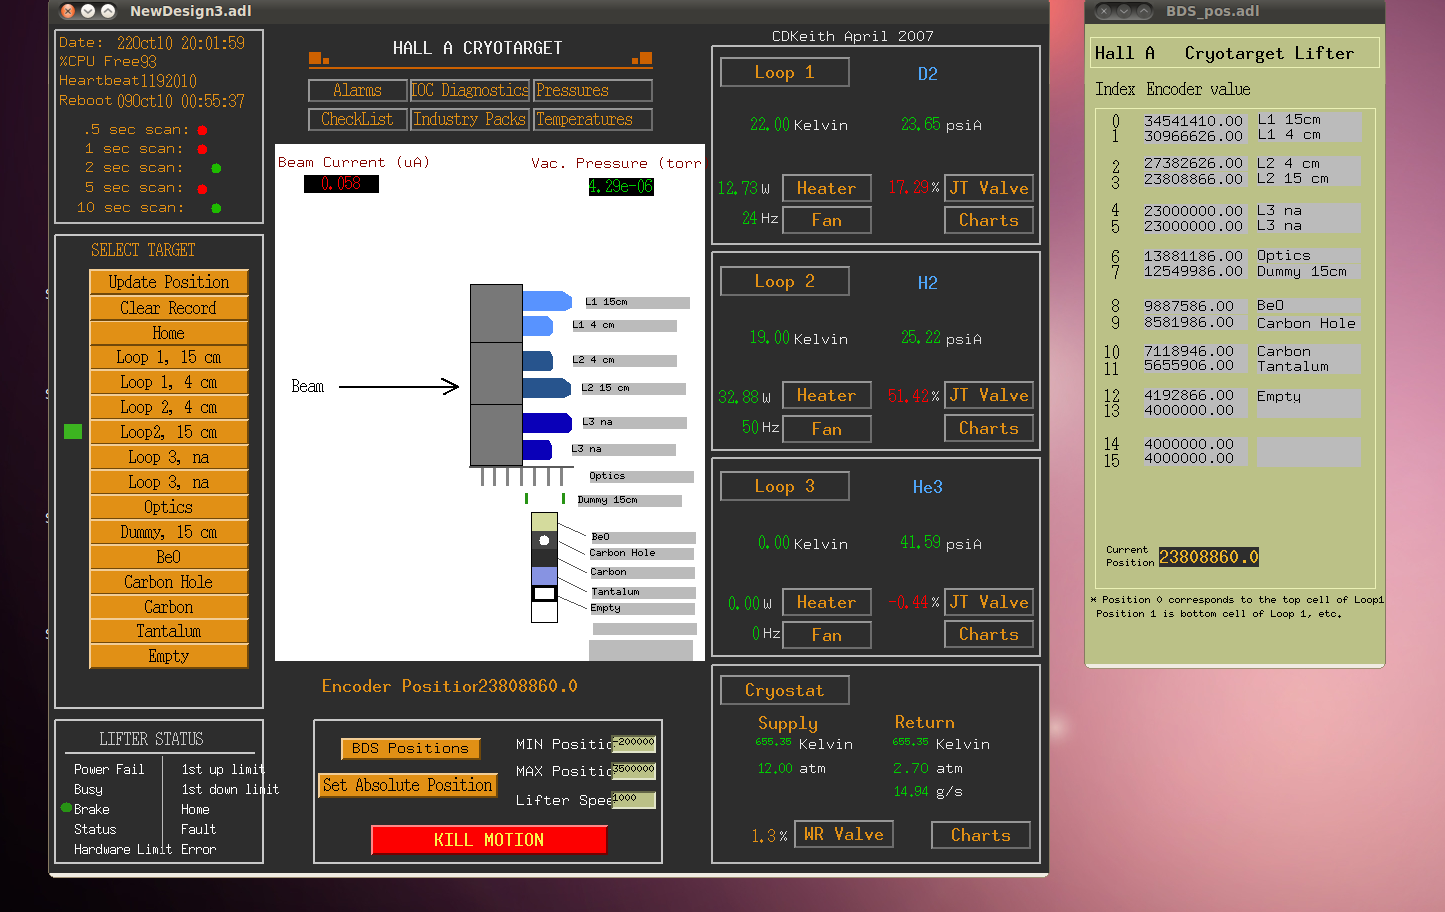Open Charts for Loop 3 He3
The height and width of the screenshot is (912, 1445).
[989, 634]
